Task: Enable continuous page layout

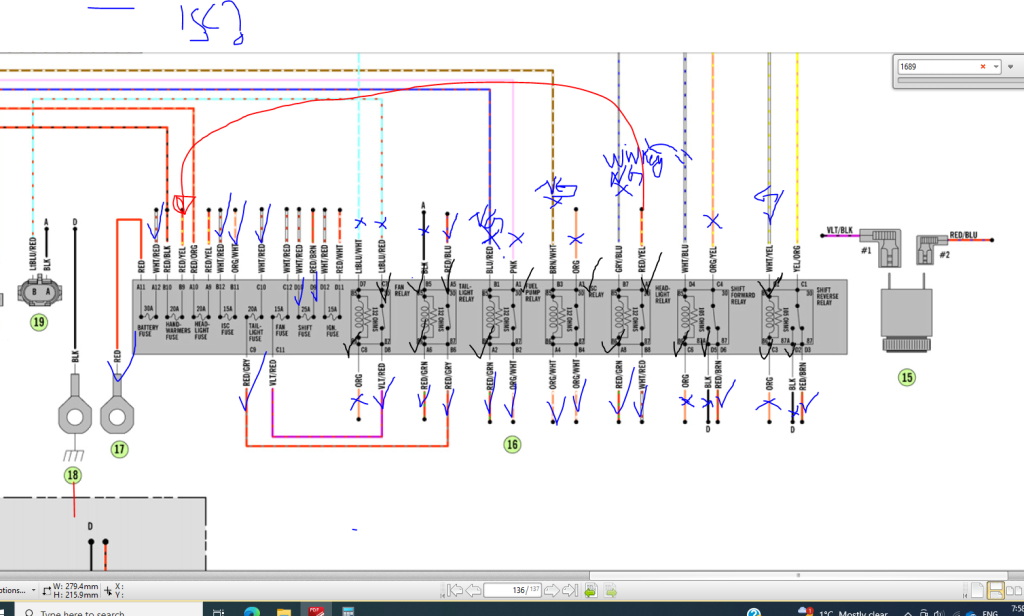Action: point(995,591)
